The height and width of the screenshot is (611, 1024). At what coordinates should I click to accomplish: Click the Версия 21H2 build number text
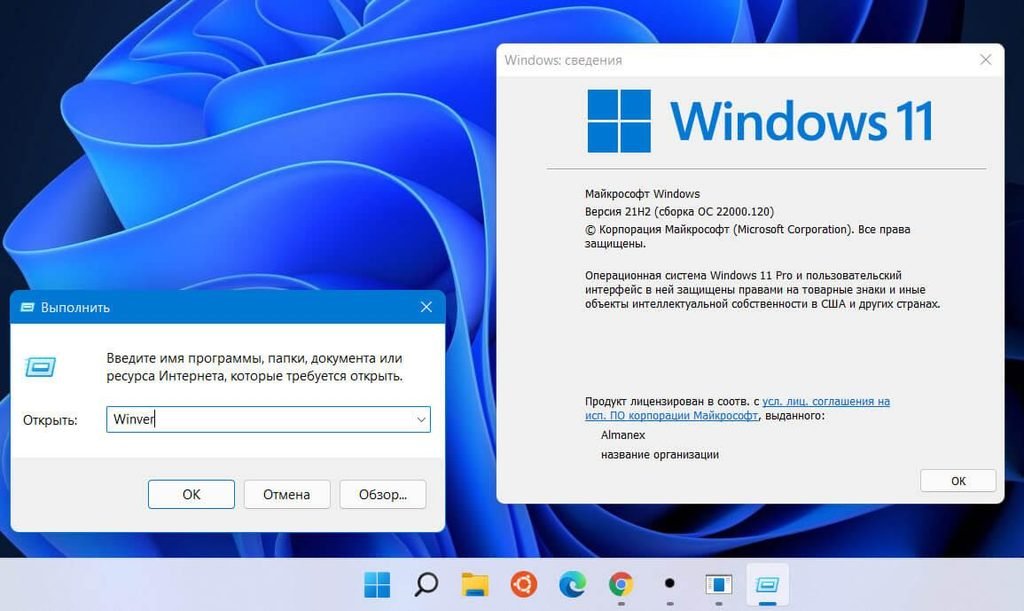679,212
